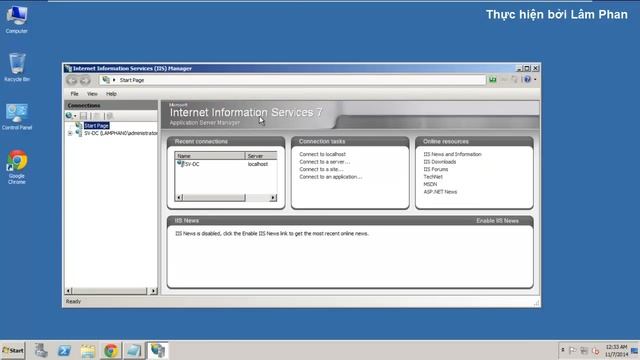Click left arrow of Recent connections scrollbar

[x=179, y=198]
